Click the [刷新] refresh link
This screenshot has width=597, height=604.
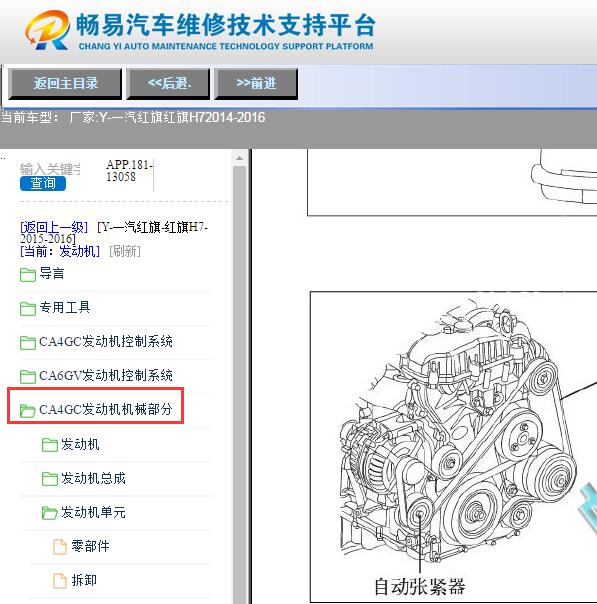coord(125,251)
